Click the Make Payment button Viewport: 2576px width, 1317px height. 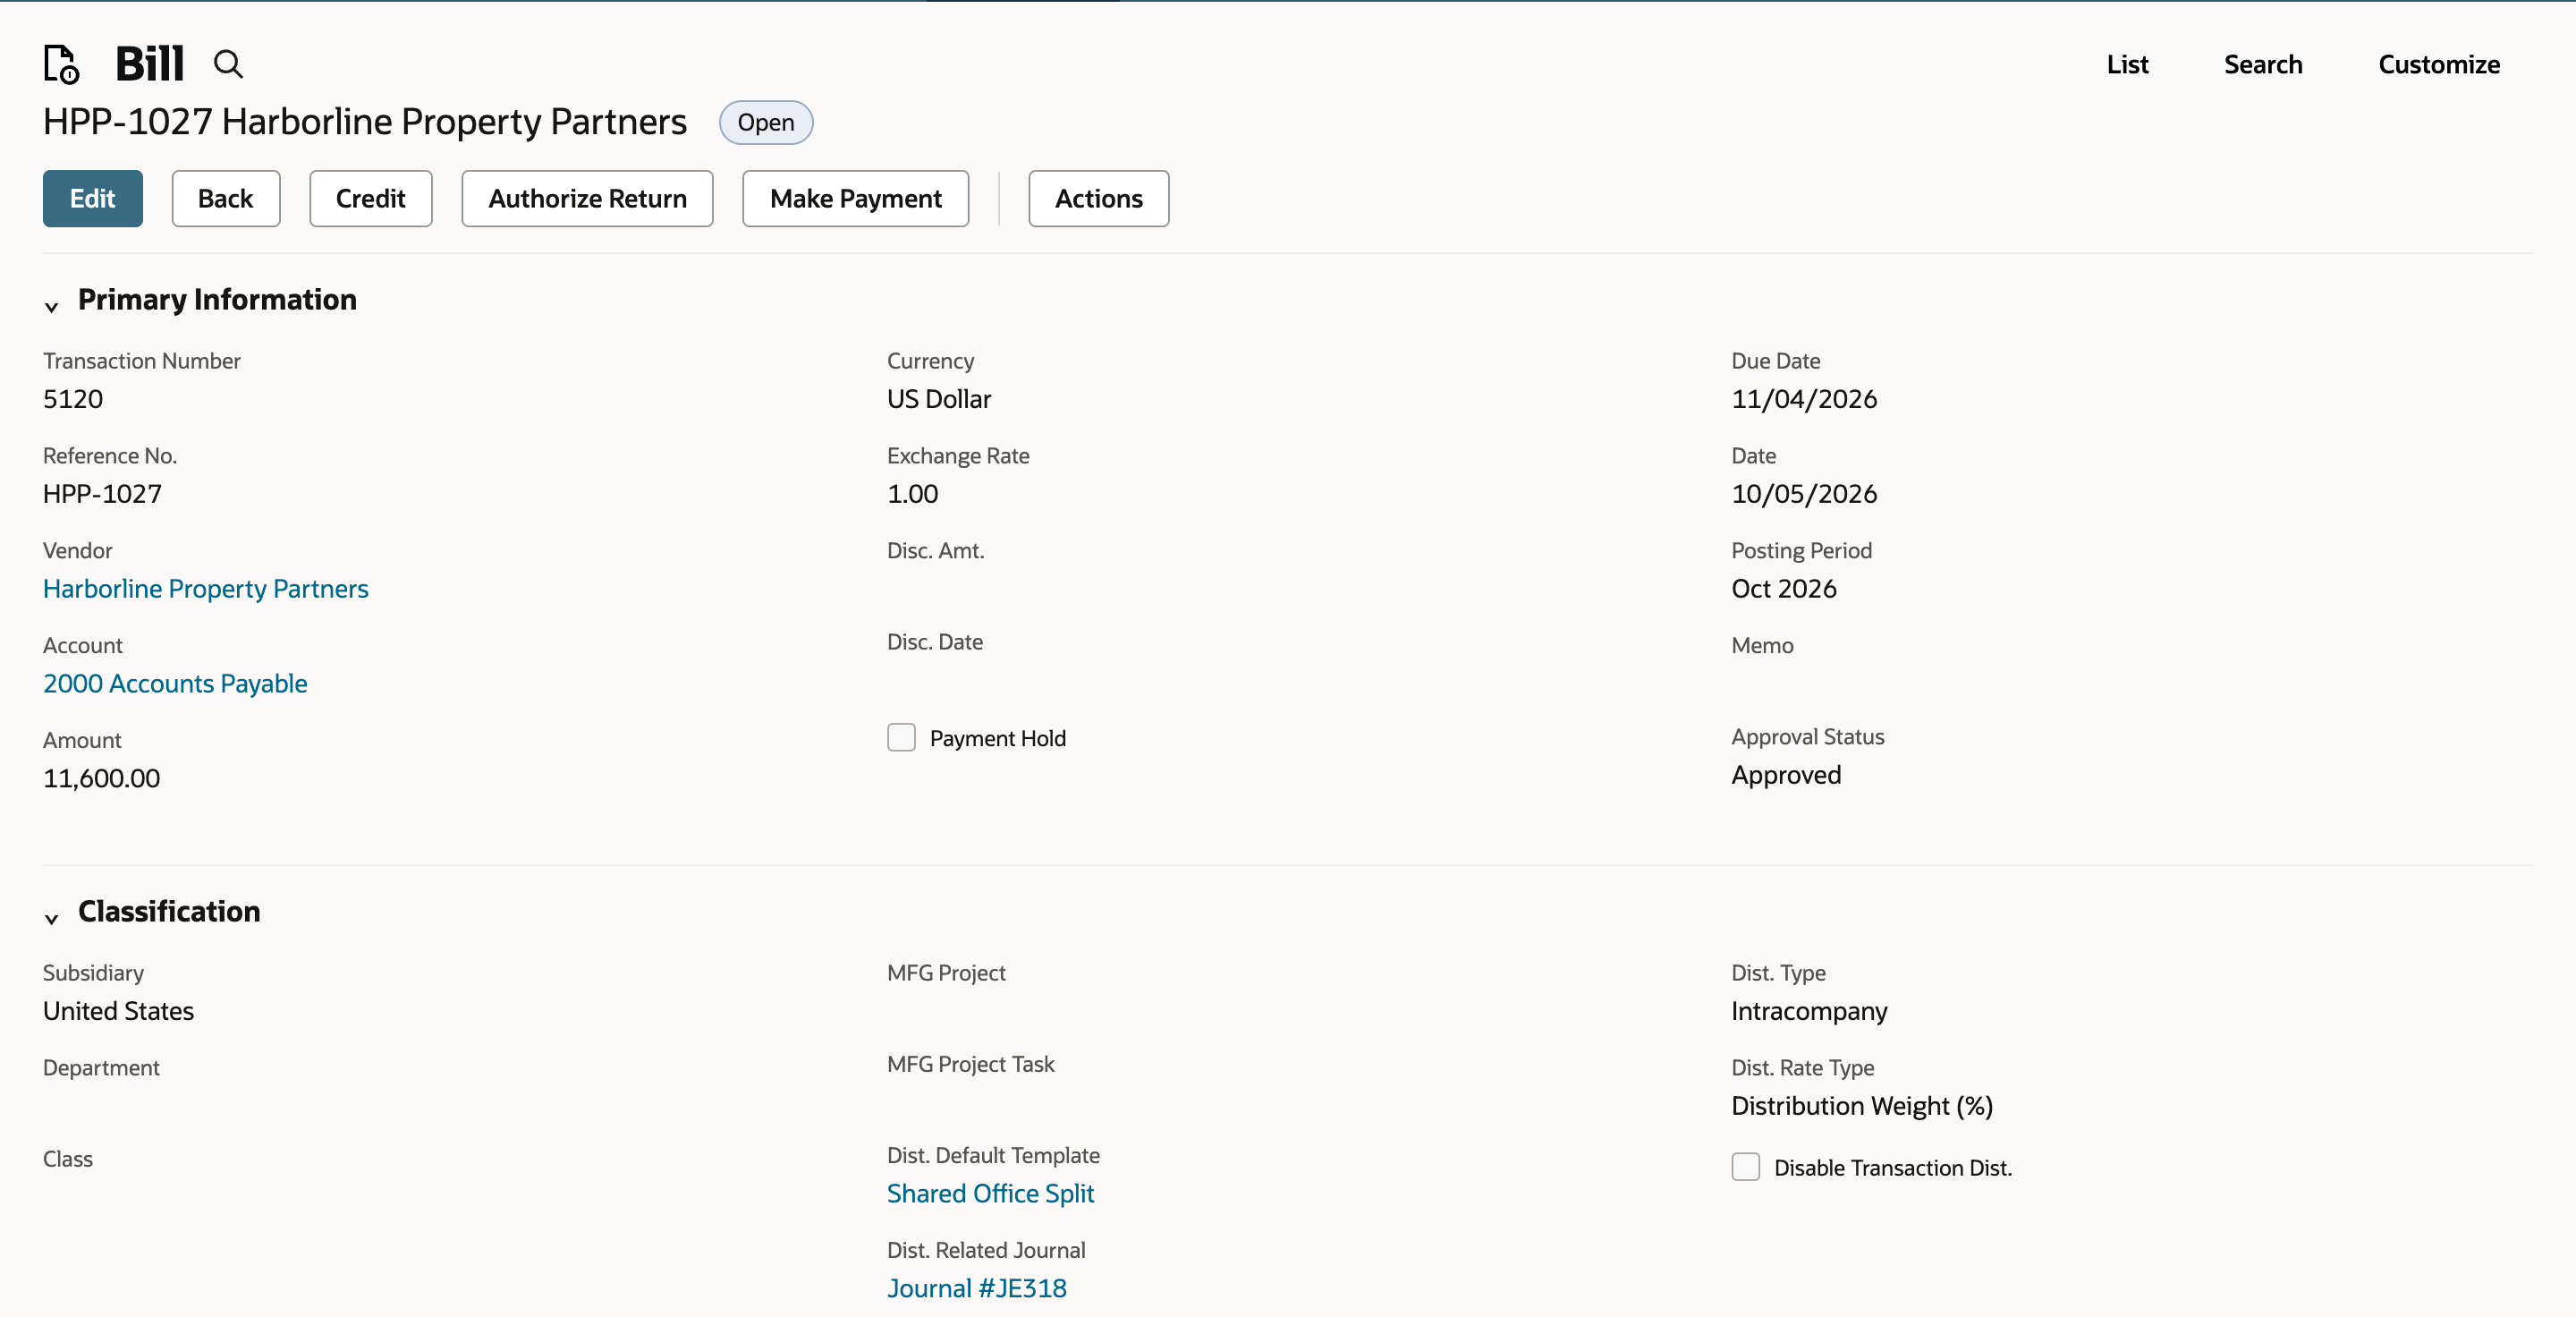856,198
